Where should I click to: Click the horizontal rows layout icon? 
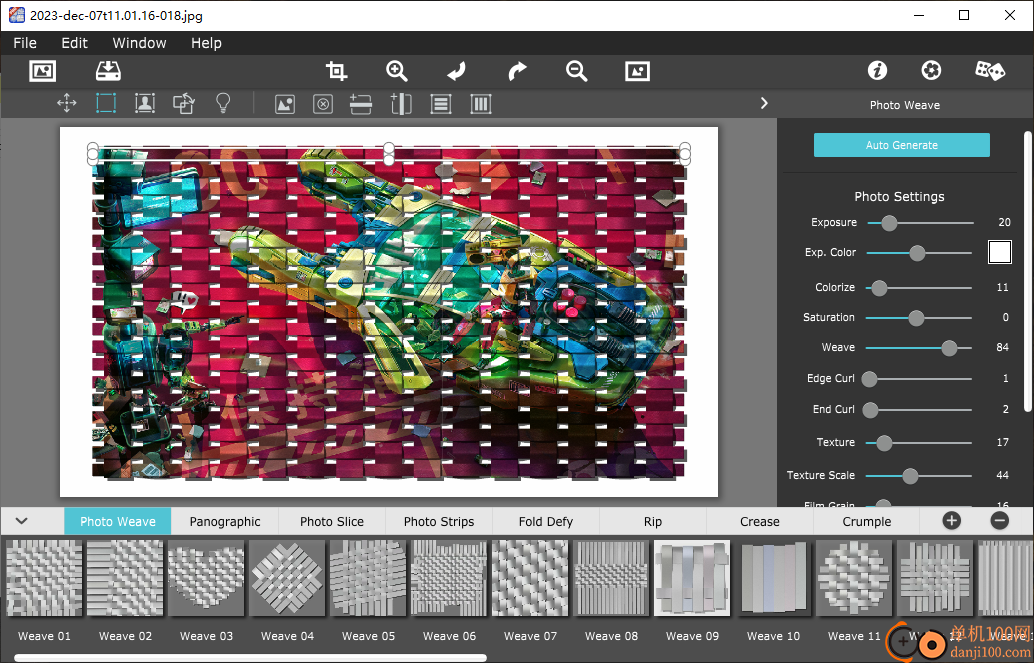[441, 104]
